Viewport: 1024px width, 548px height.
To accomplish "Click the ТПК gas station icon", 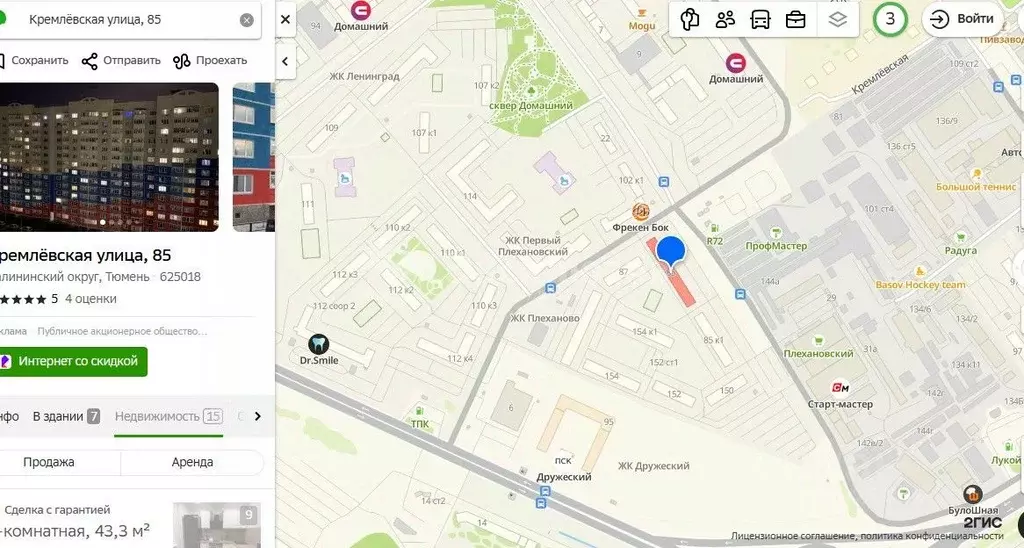I will click(x=419, y=411).
